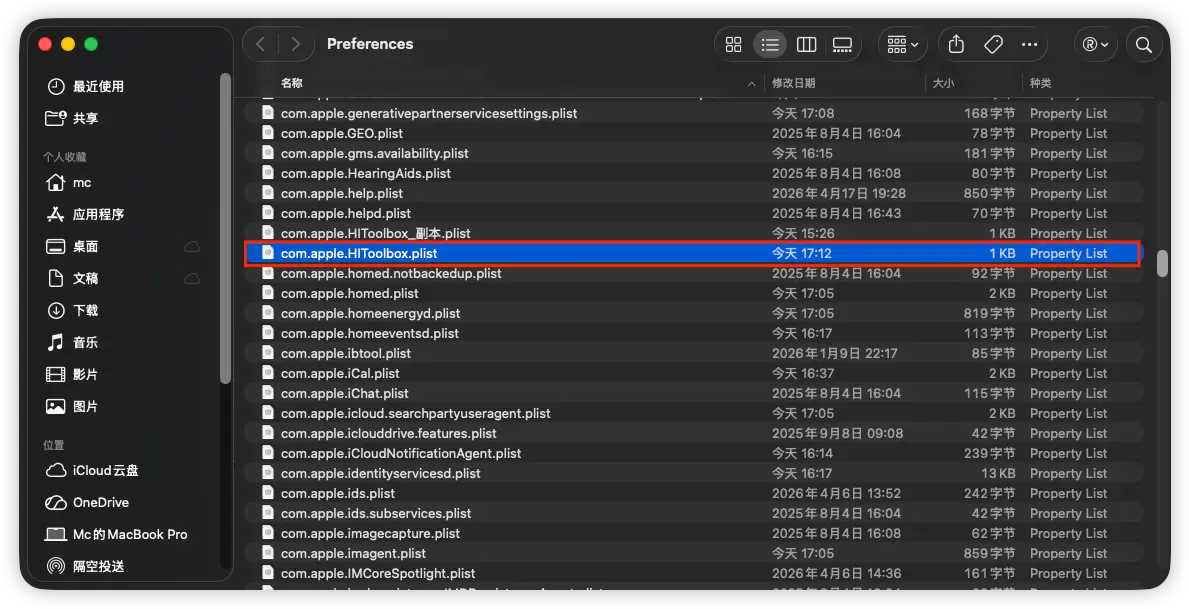1189x609 pixels.
Task: Open iCloud云盘 in the sidebar
Action: (x=93, y=470)
